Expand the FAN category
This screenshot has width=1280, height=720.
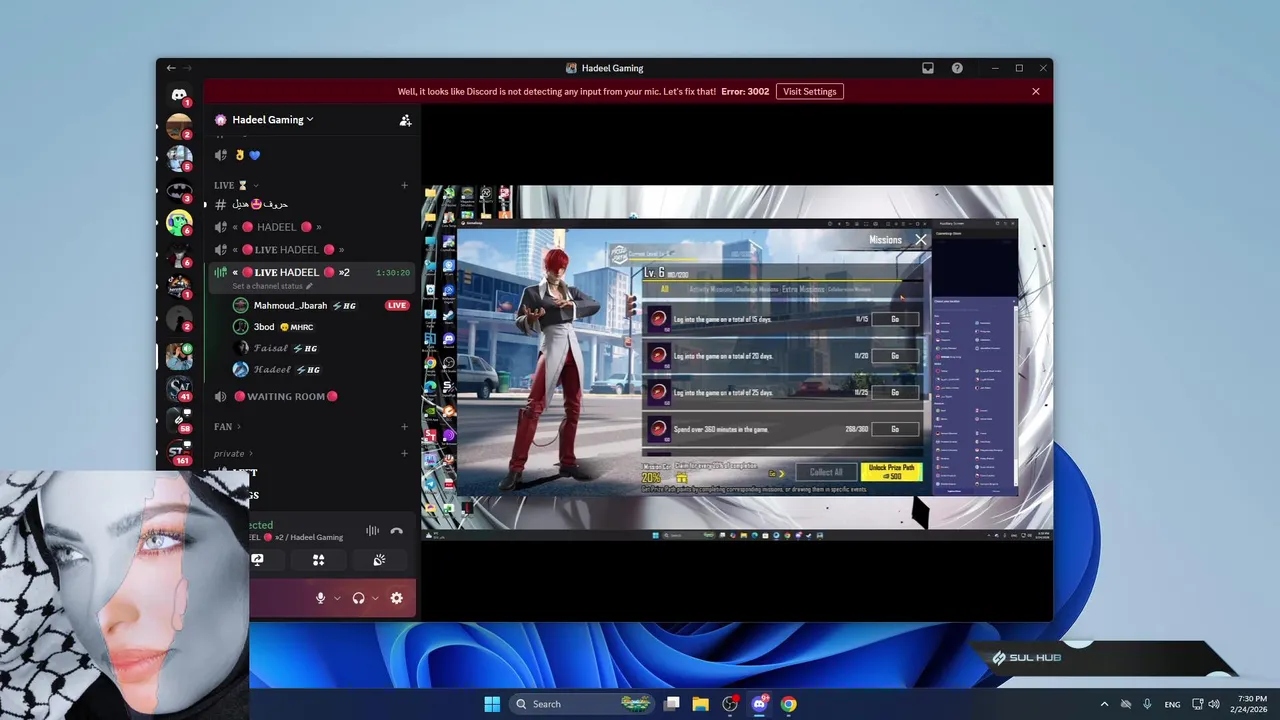pyautogui.click(x=227, y=426)
